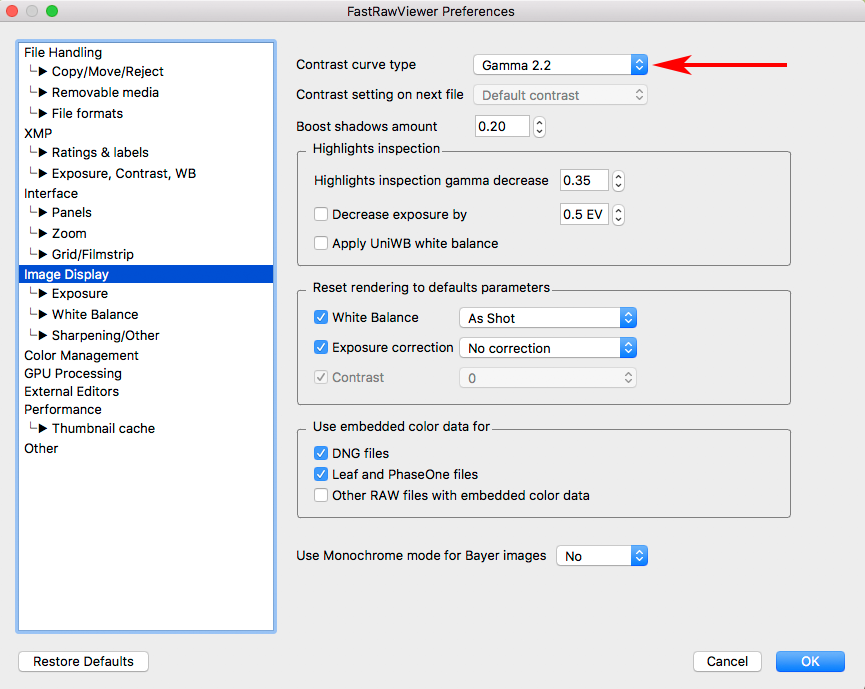Click the Restore Defaults button
This screenshot has width=865, height=689.
83,661
